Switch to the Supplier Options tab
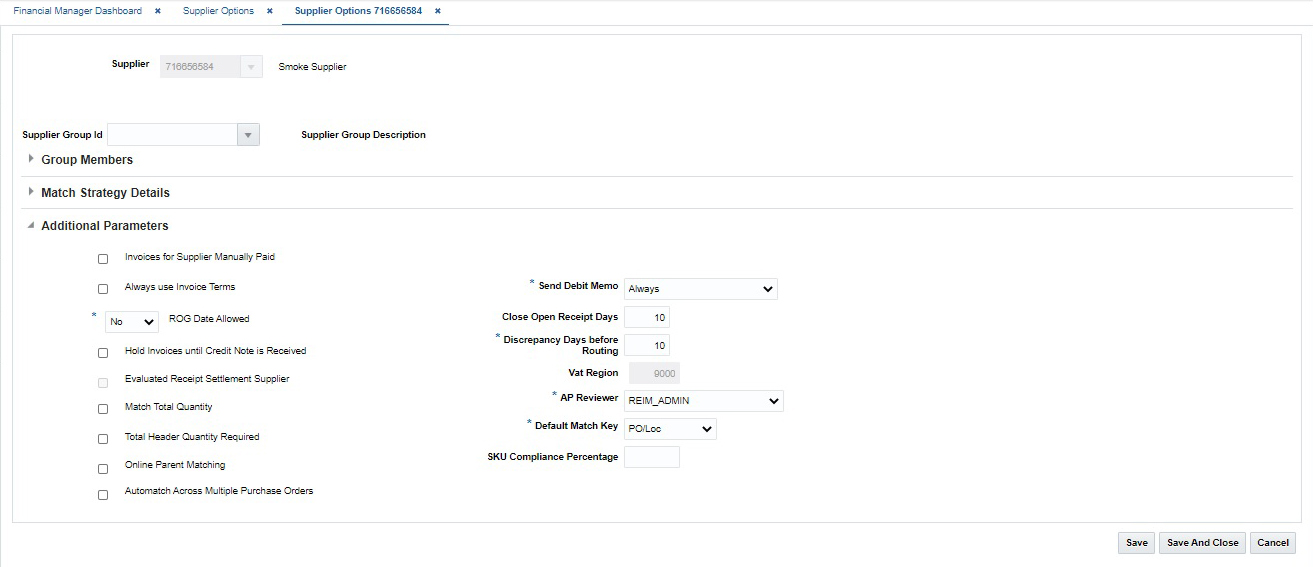 (x=218, y=11)
